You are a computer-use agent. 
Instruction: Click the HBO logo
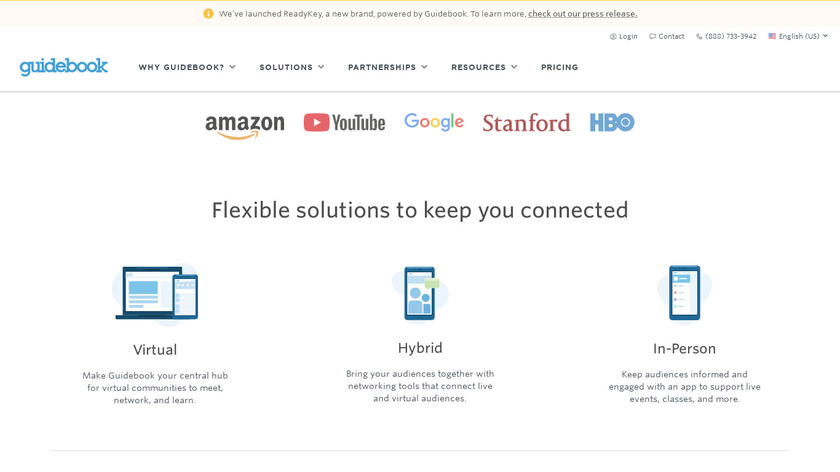[612, 122]
